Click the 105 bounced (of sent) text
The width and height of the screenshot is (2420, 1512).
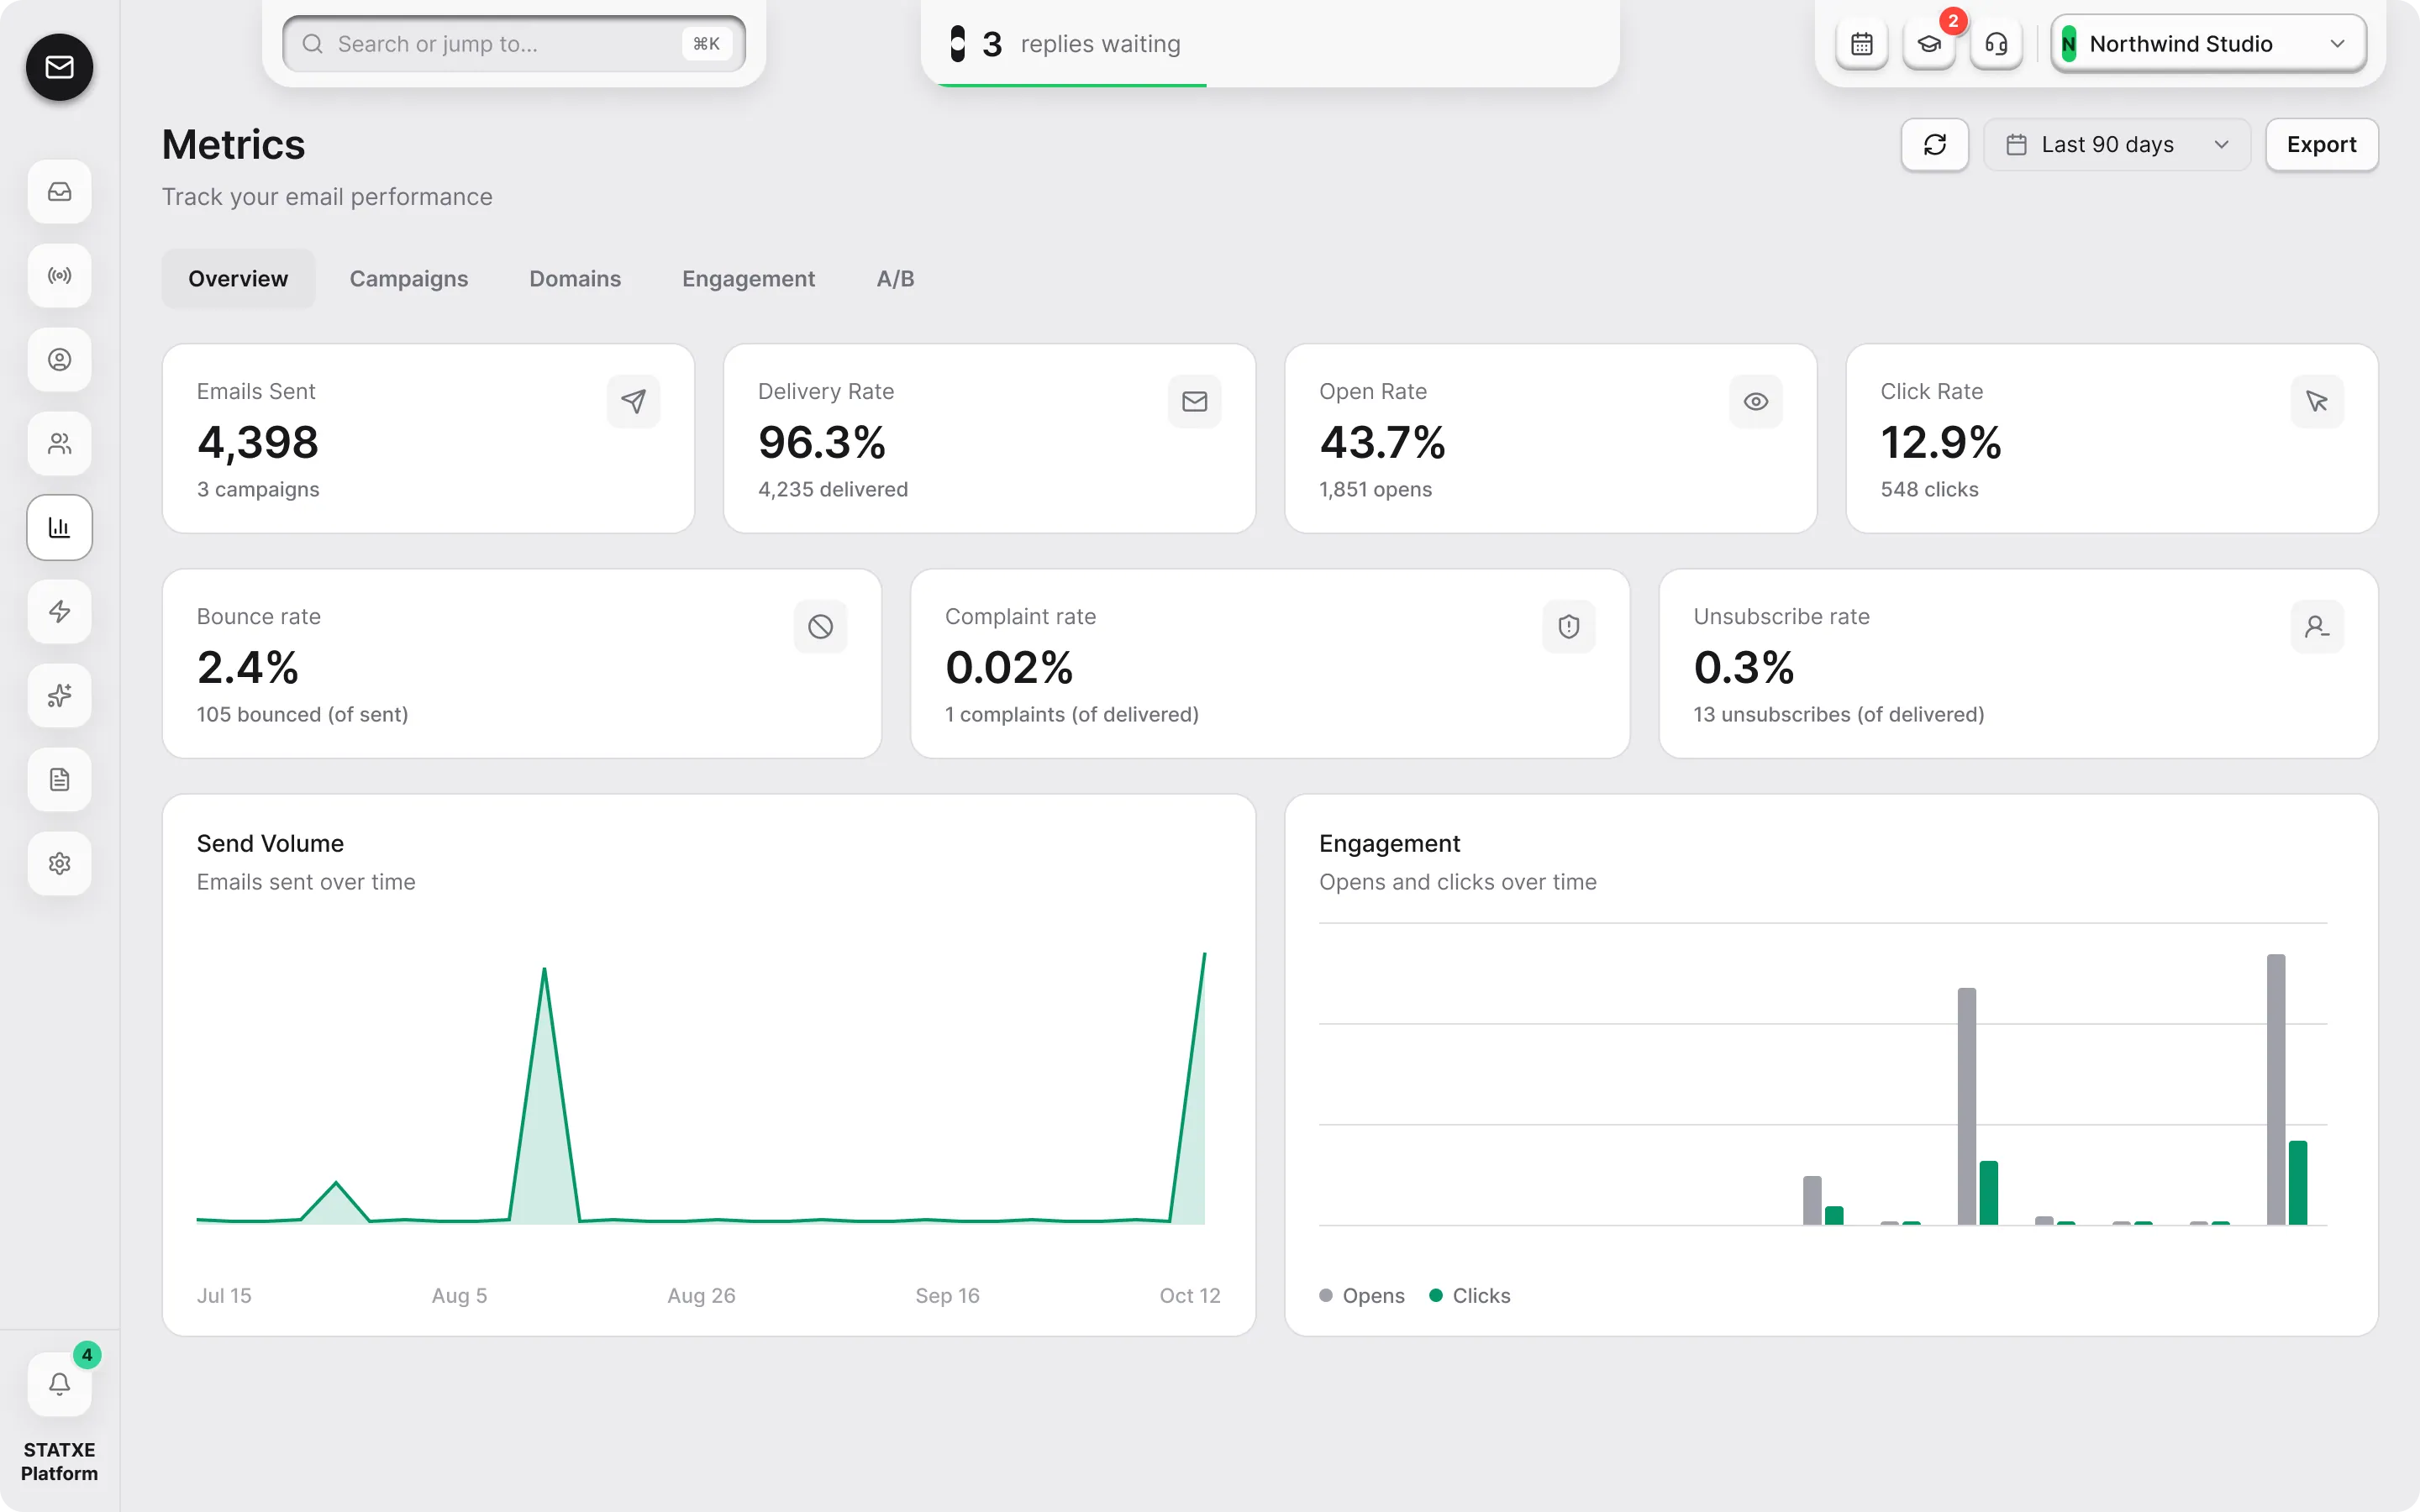[302, 715]
